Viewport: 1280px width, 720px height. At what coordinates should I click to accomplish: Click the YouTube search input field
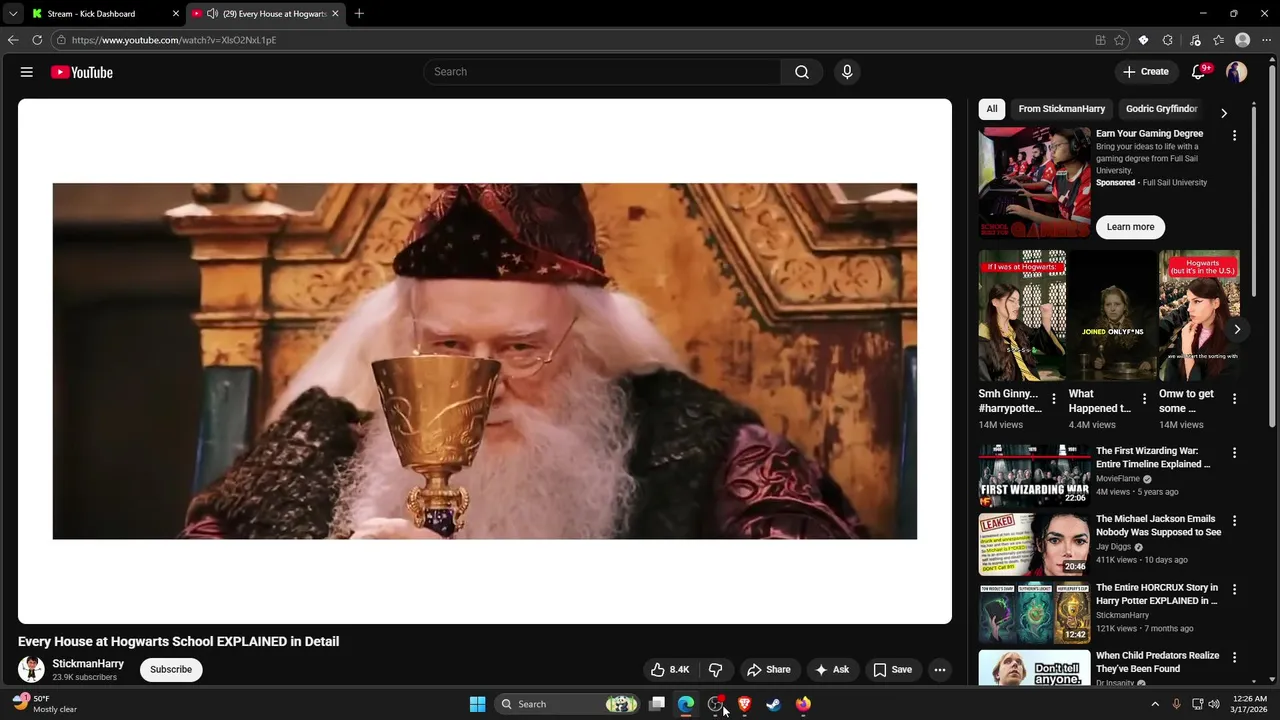pyautogui.click(x=602, y=72)
